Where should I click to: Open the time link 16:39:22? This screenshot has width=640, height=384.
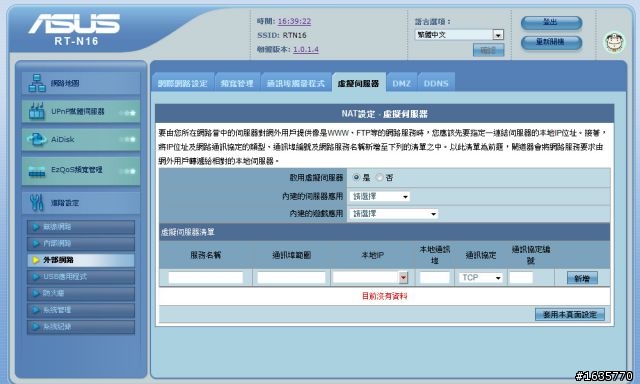(x=294, y=21)
